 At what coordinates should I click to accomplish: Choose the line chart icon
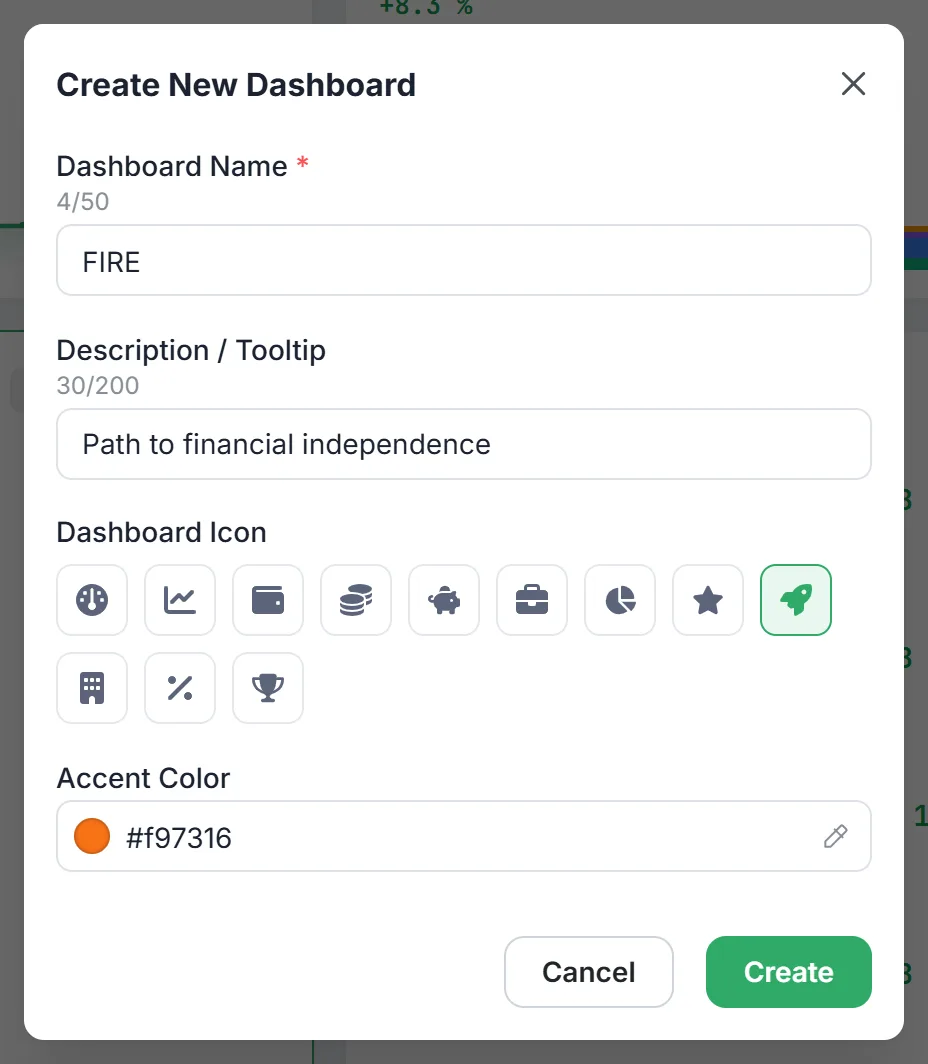(180, 600)
